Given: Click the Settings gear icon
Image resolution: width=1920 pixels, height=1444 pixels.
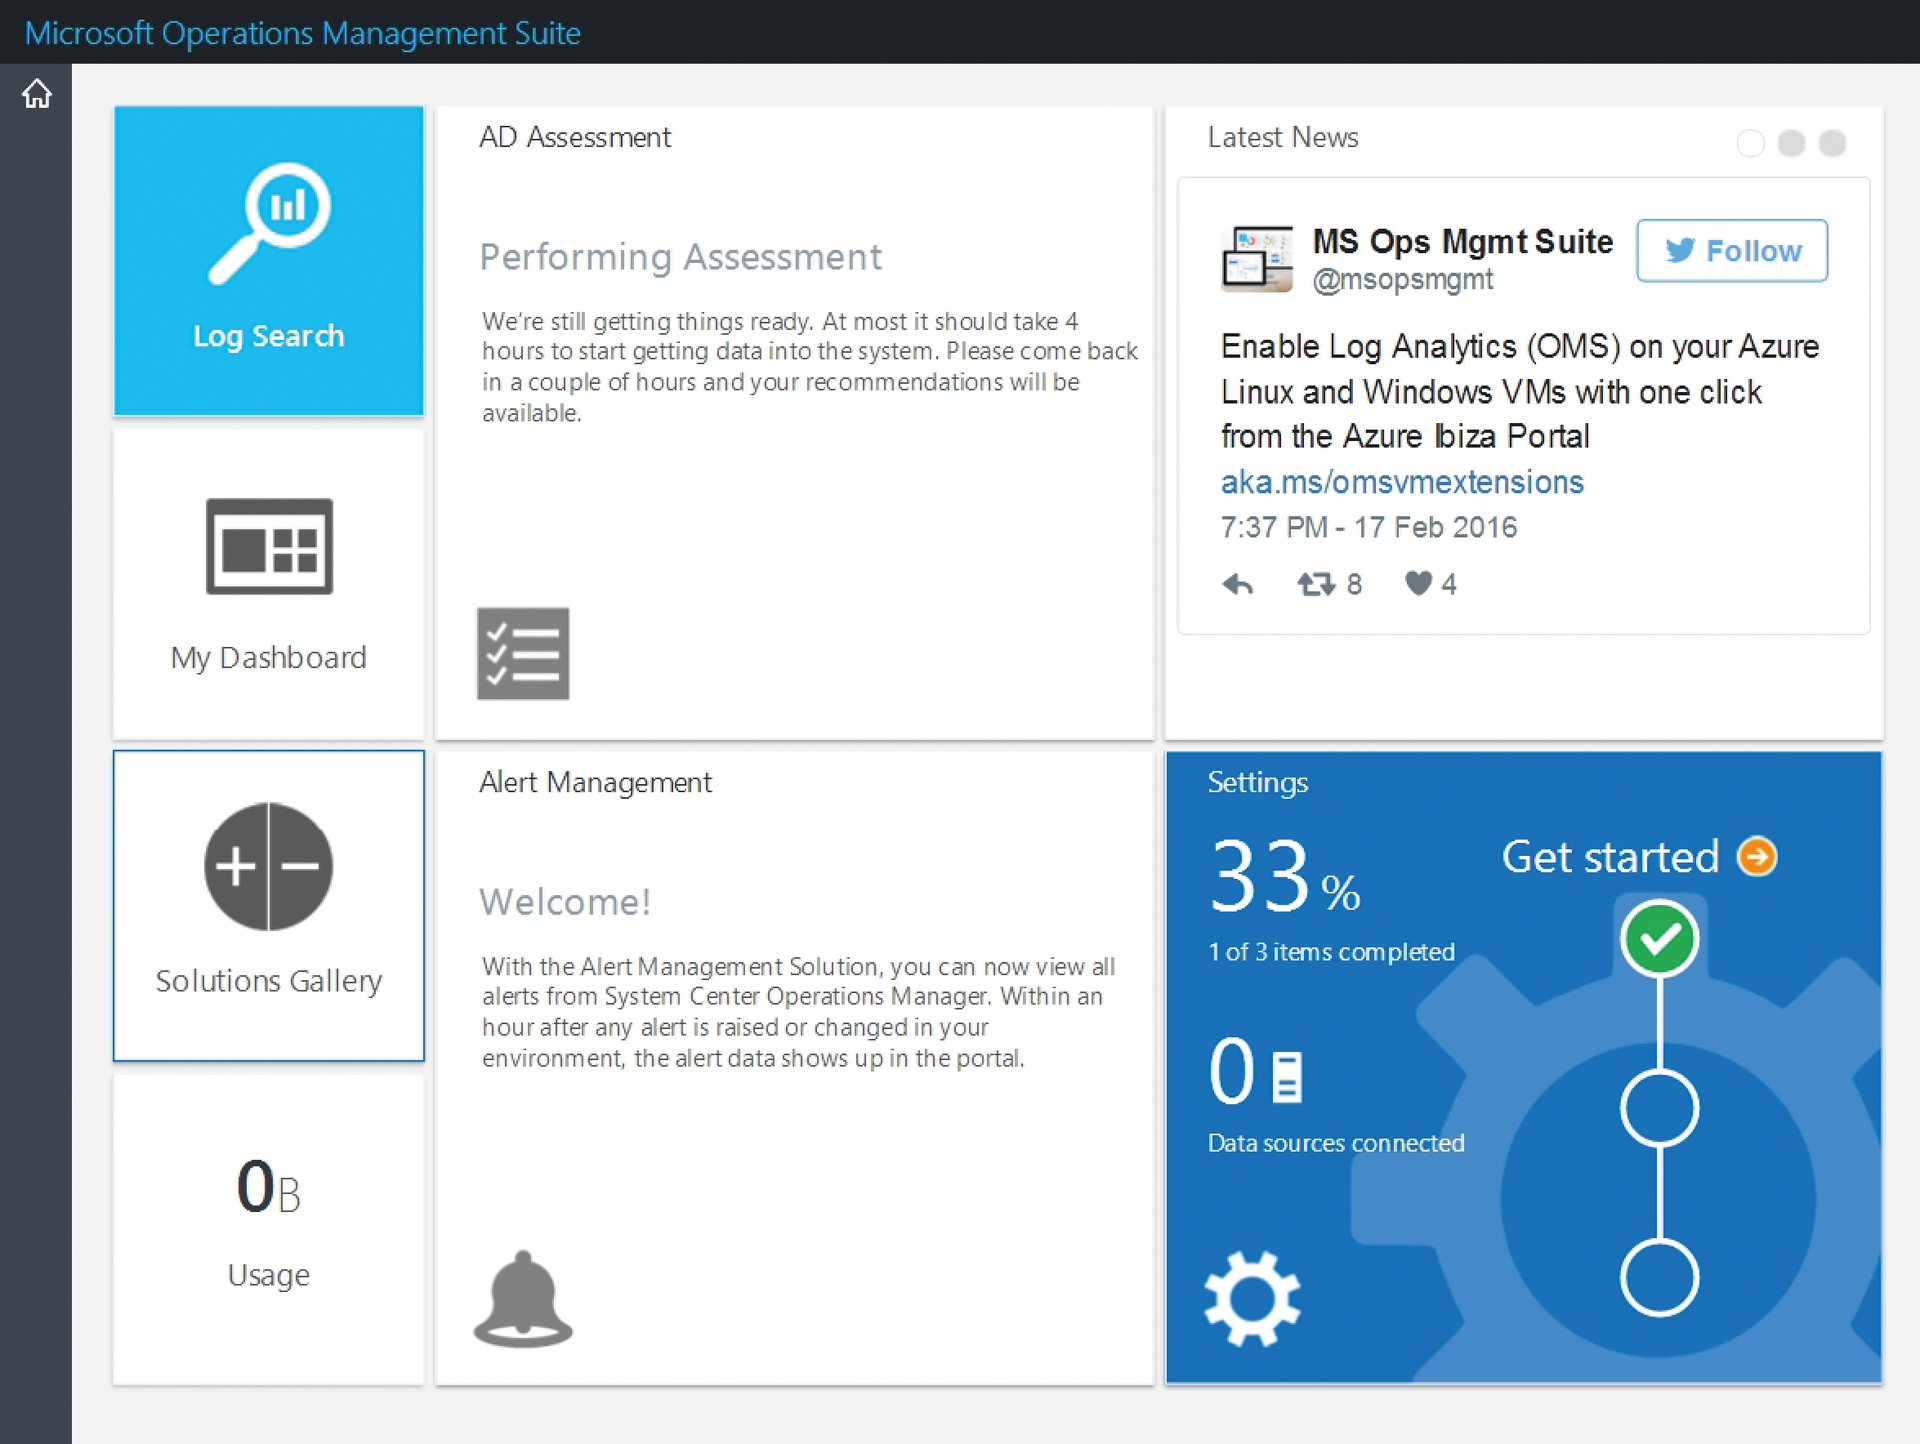Looking at the screenshot, I should (1252, 1298).
